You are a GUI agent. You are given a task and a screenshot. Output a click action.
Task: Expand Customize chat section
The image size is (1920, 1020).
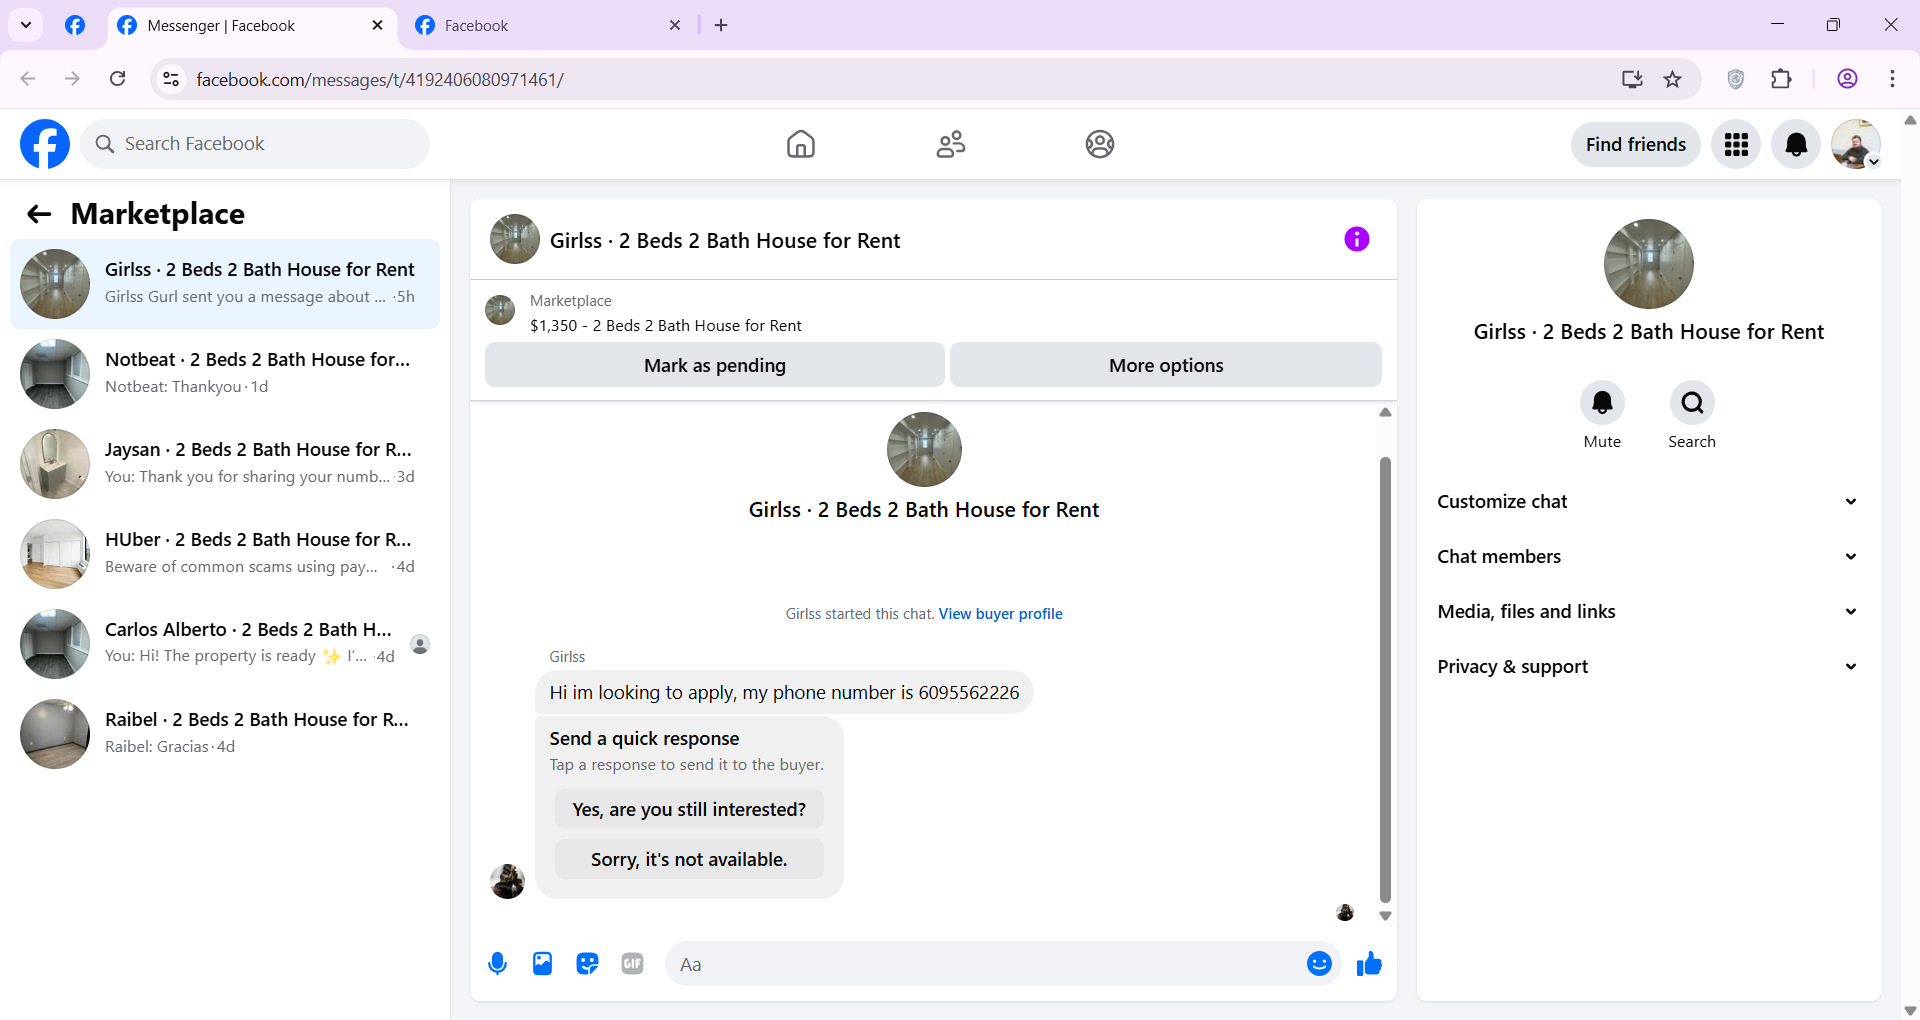click(x=1648, y=502)
